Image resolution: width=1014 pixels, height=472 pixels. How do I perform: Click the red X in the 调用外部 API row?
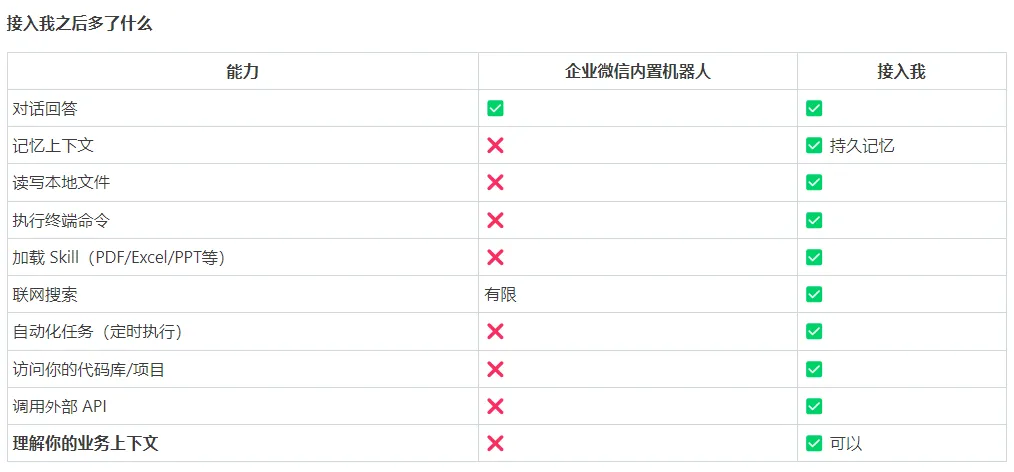[x=495, y=406]
